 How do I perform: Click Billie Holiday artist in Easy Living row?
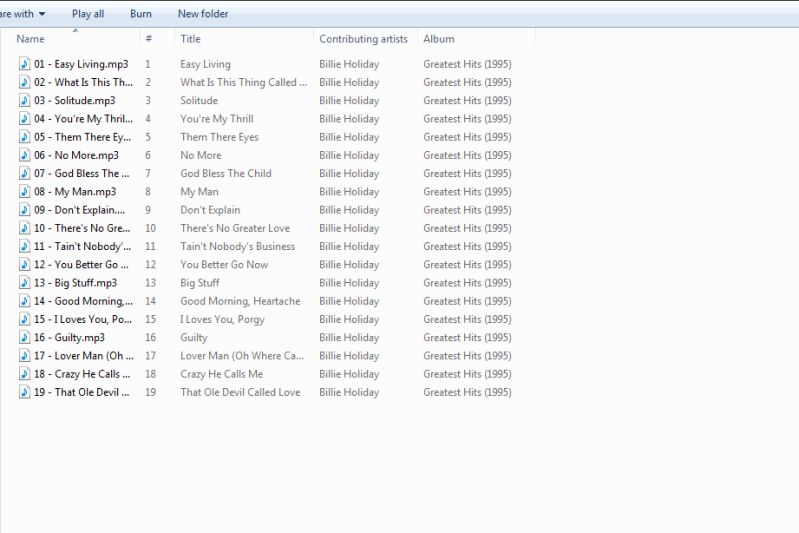point(349,64)
